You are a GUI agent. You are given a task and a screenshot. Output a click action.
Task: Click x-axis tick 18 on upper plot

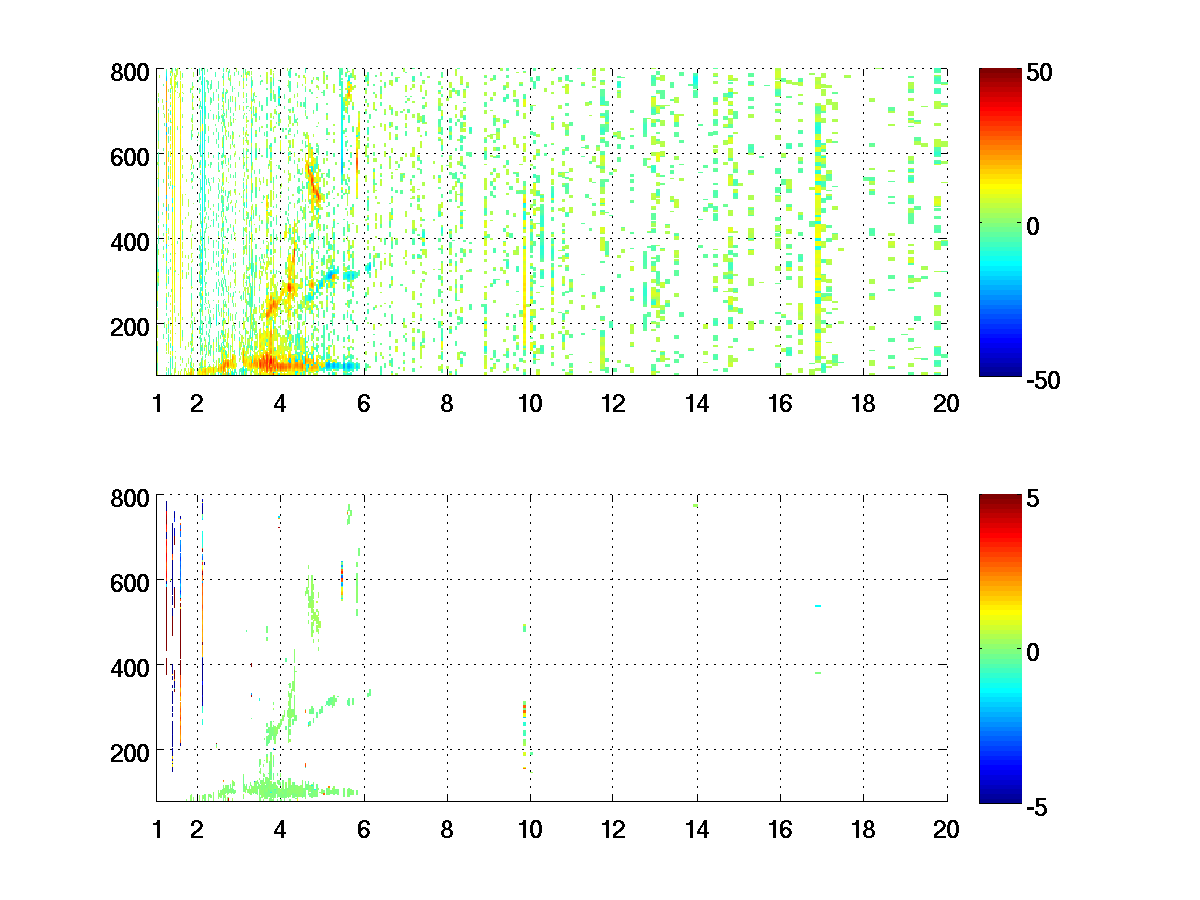point(863,404)
